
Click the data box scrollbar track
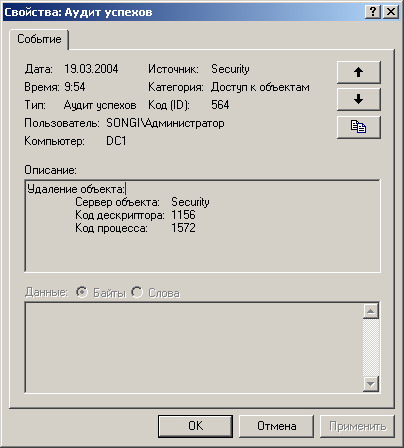pyautogui.click(x=371, y=348)
